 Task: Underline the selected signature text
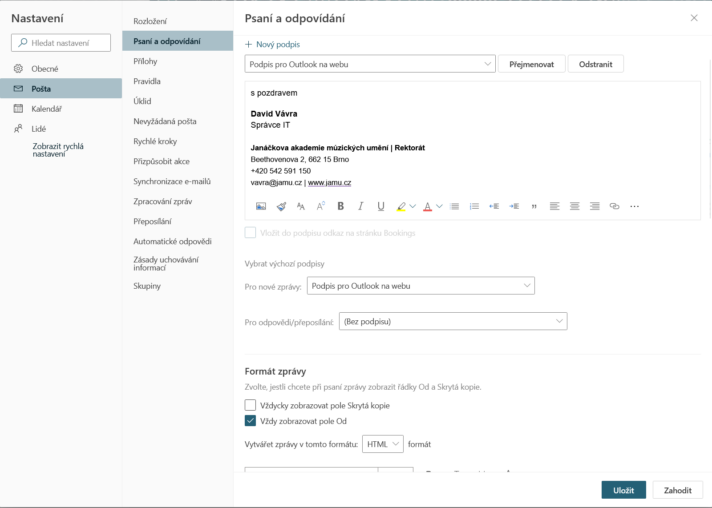[380, 206]
